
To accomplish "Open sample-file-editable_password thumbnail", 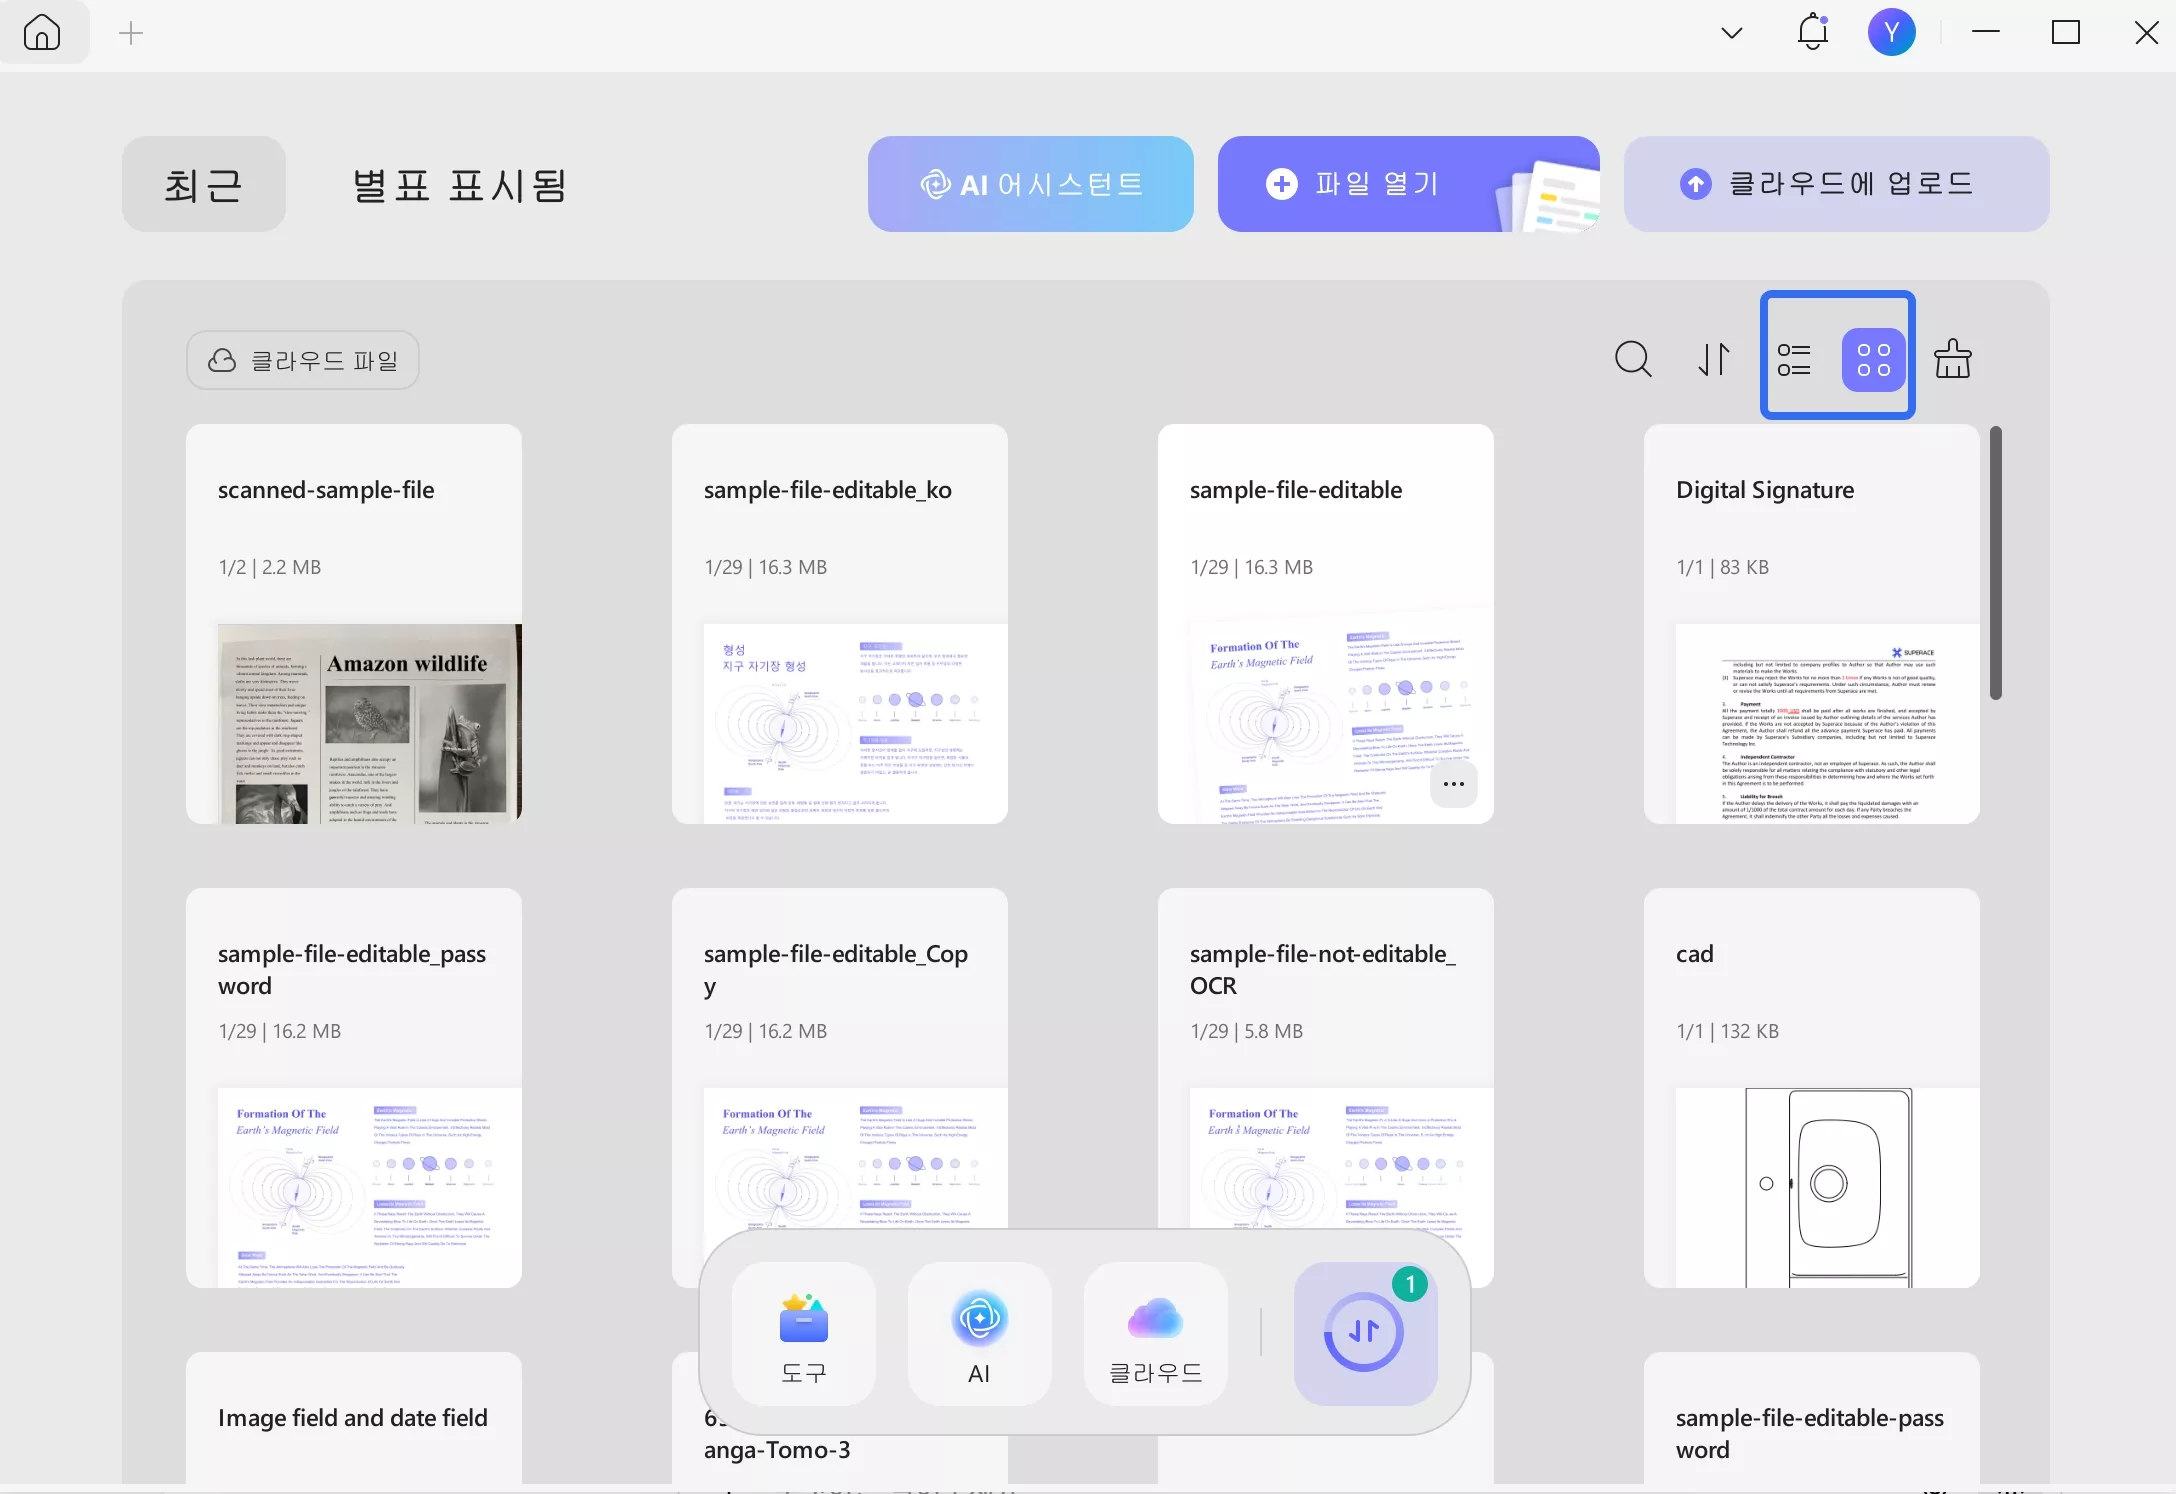I will [x=370, y=1188].
